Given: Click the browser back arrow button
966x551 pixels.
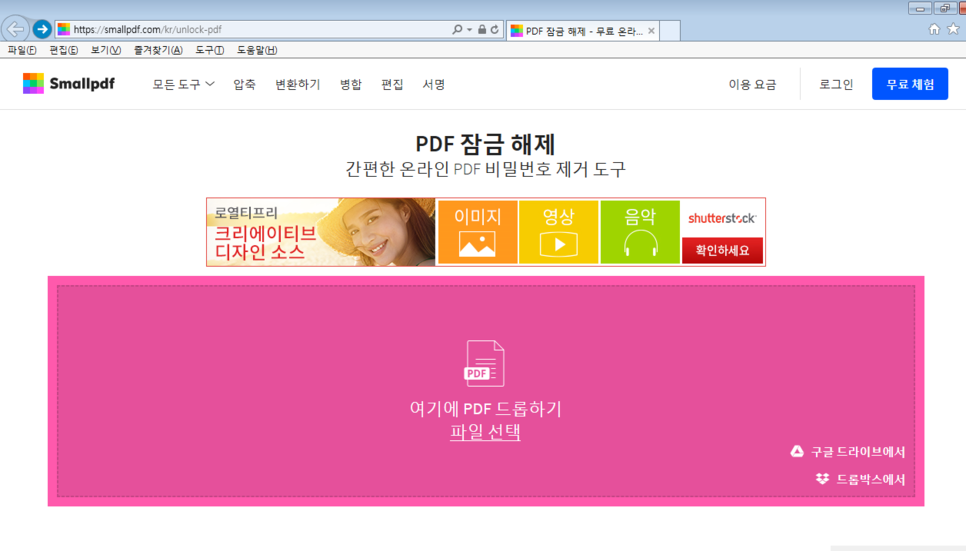Looking at the screenshot, I should click(x=15, y=29).
